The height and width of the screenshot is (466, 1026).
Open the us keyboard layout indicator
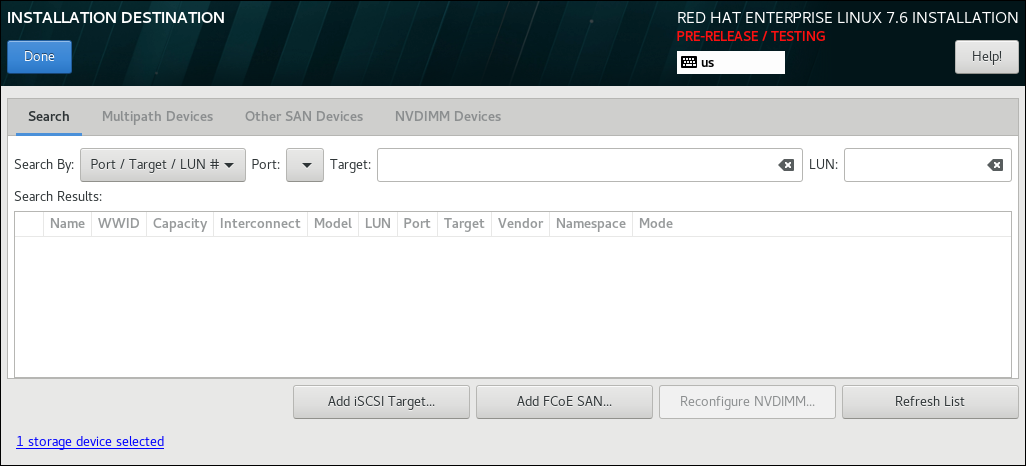730,62
